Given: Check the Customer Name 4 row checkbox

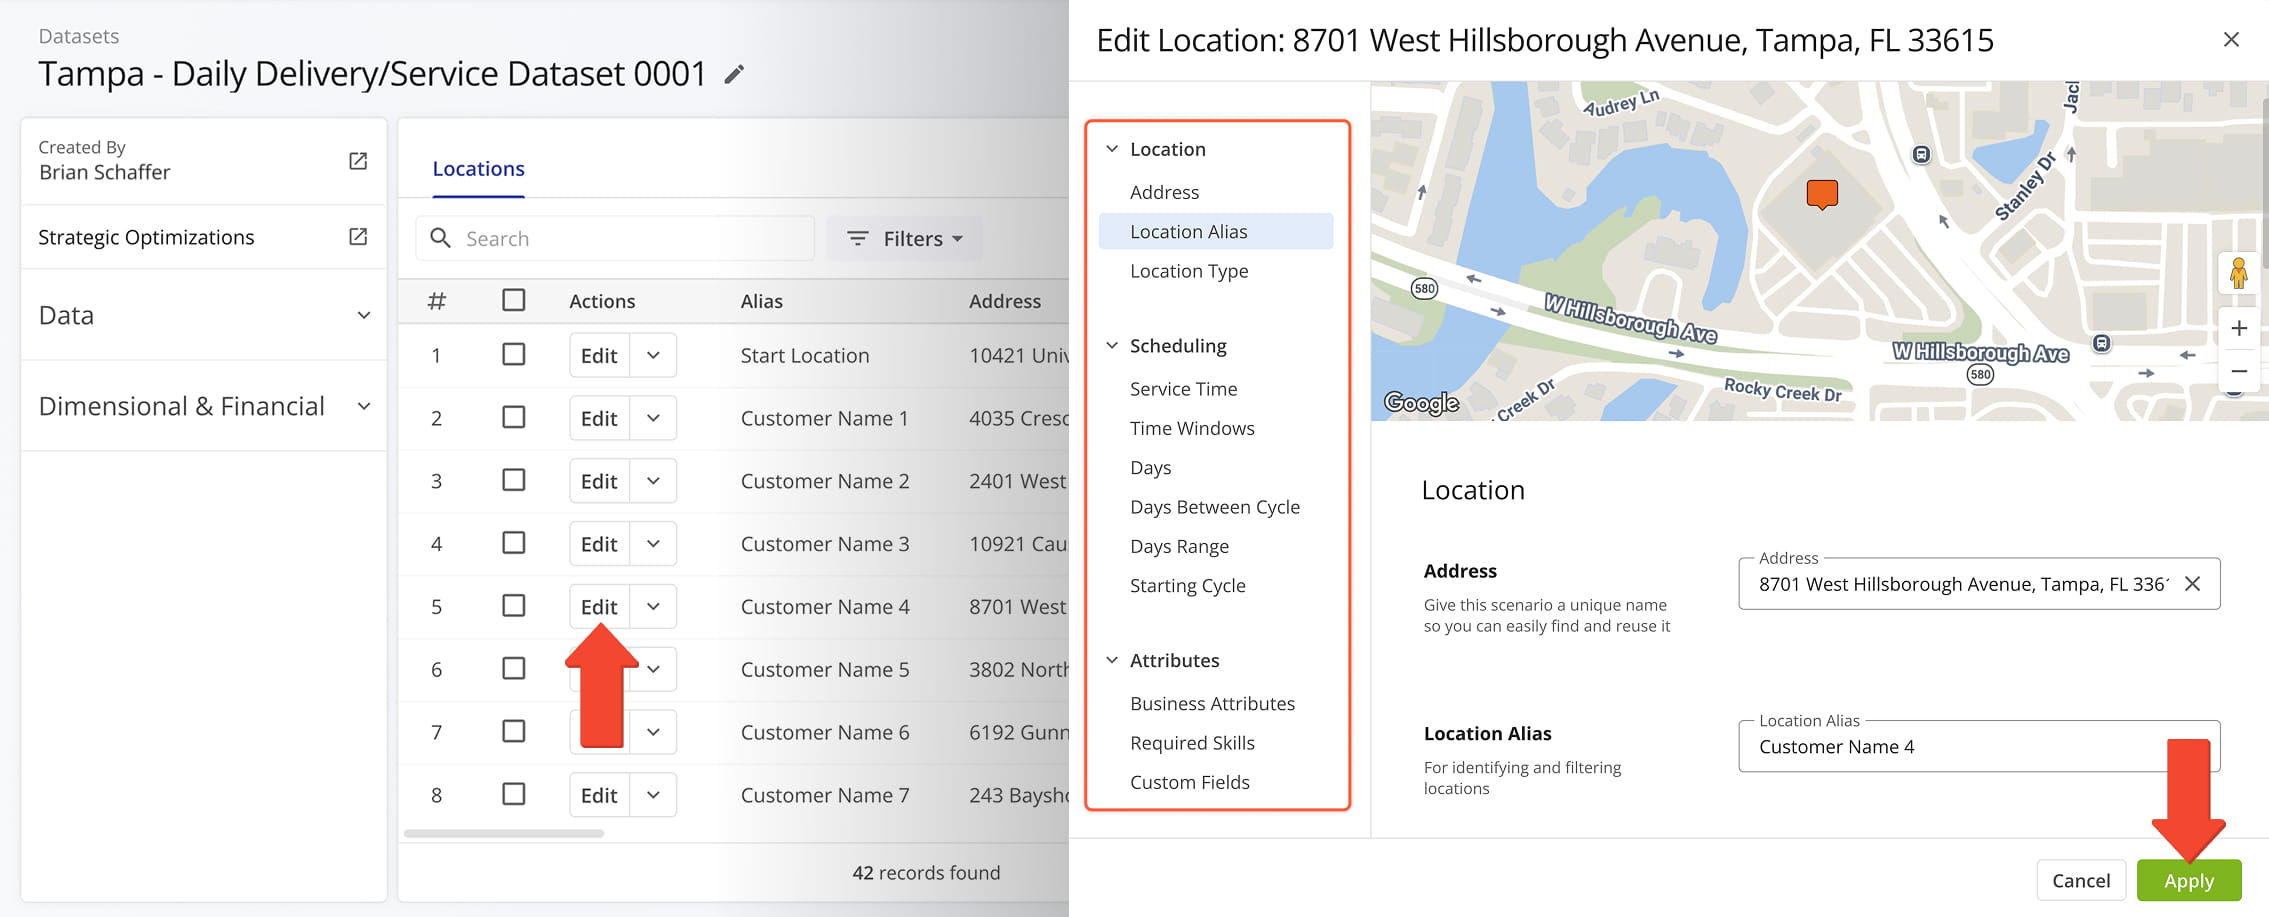Looking at the screenshot, I should (x=514, y=606).
